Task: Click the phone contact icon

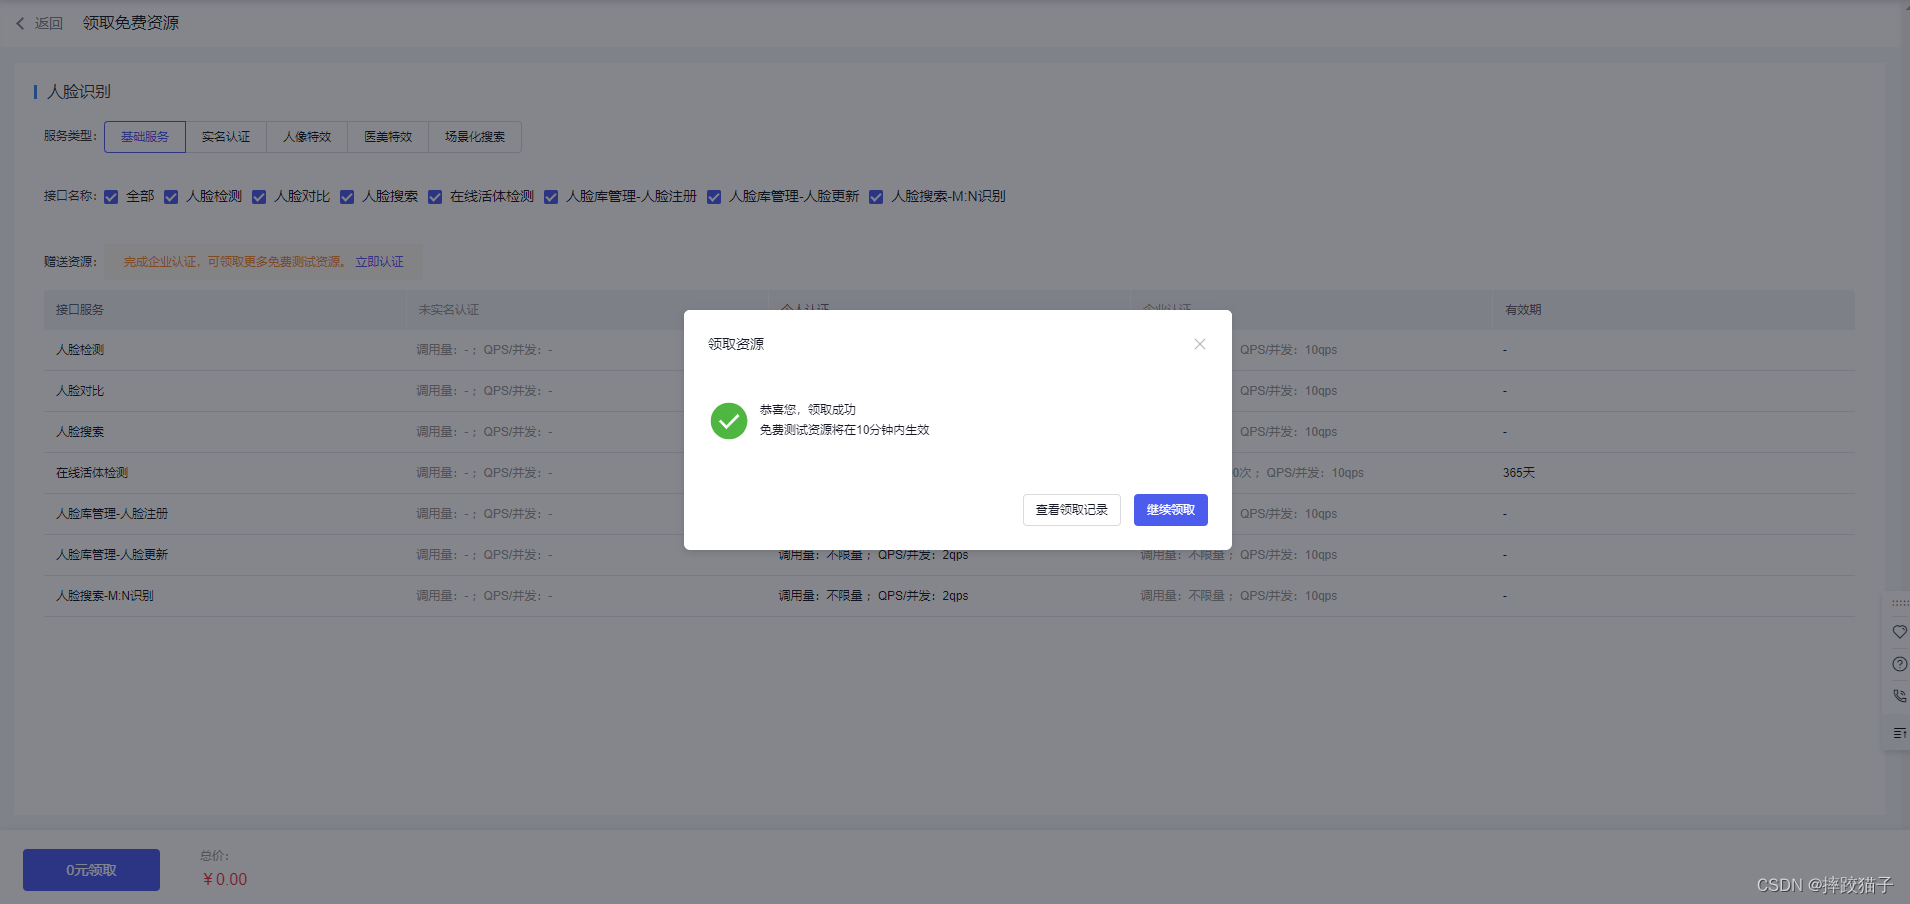Action: (x=1899, y=696)
